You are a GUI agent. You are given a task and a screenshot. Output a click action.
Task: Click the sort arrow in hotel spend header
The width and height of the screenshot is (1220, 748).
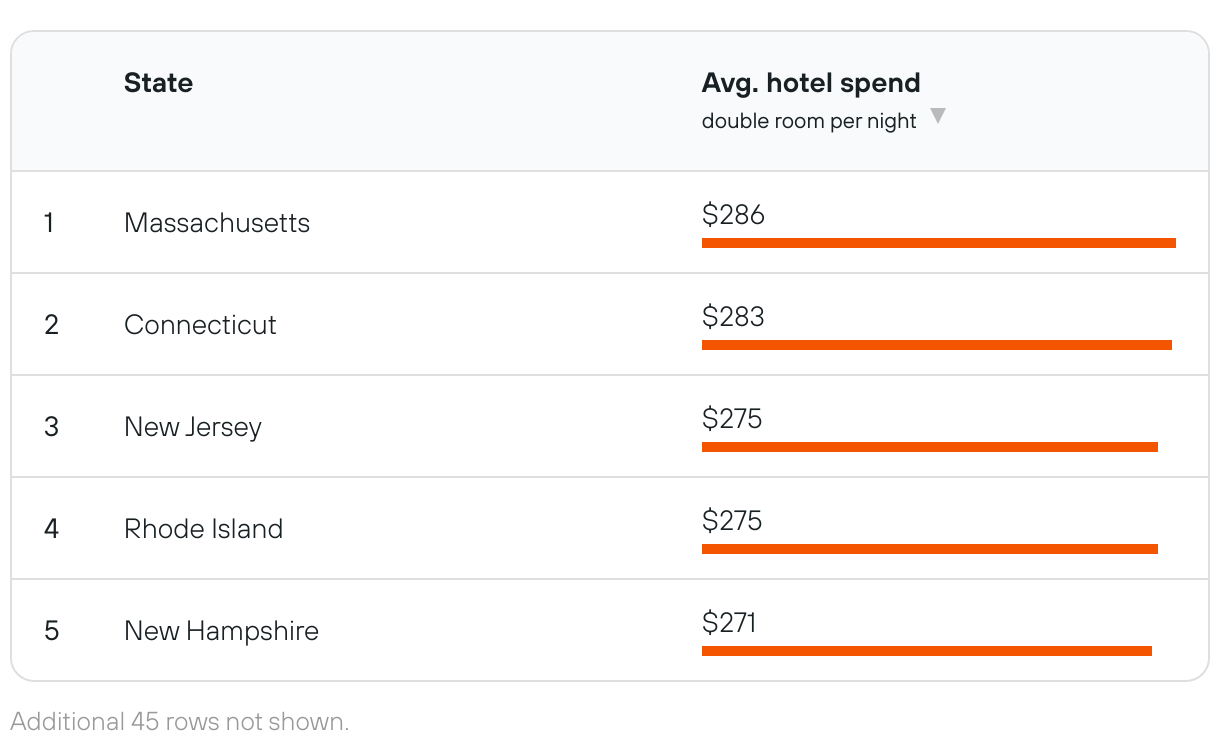937,116
